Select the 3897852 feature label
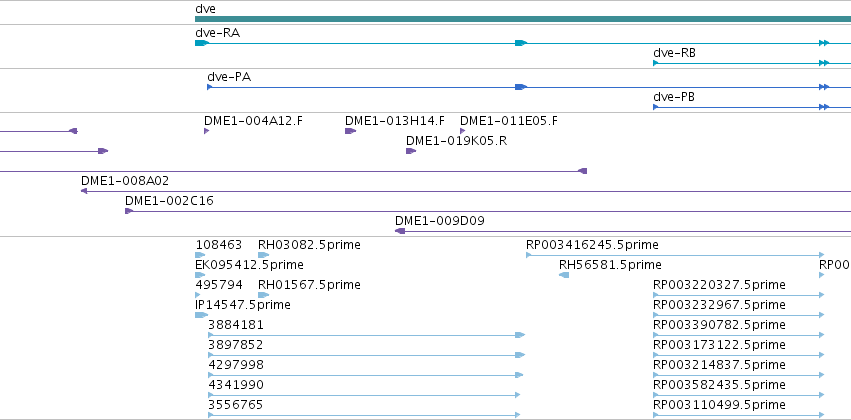The image size is (851, 420). pos(236,345)
